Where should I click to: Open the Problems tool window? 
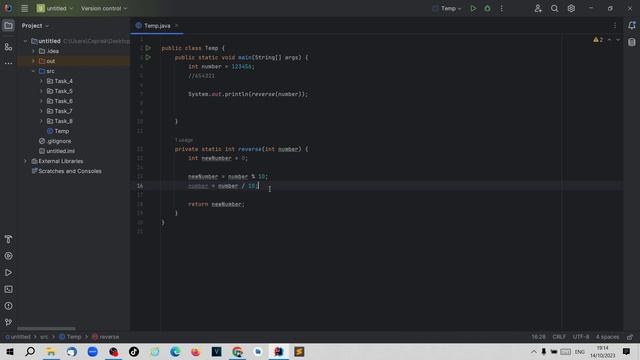(x=8, y=306)
